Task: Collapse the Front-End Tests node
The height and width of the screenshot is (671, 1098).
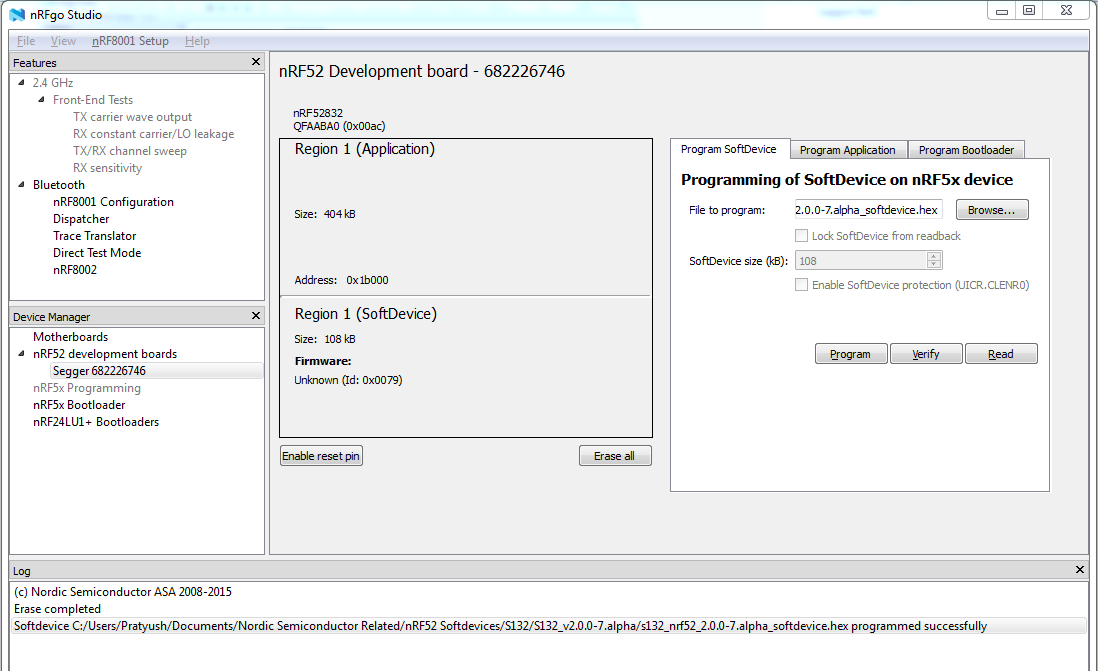Action: (41, 99)
